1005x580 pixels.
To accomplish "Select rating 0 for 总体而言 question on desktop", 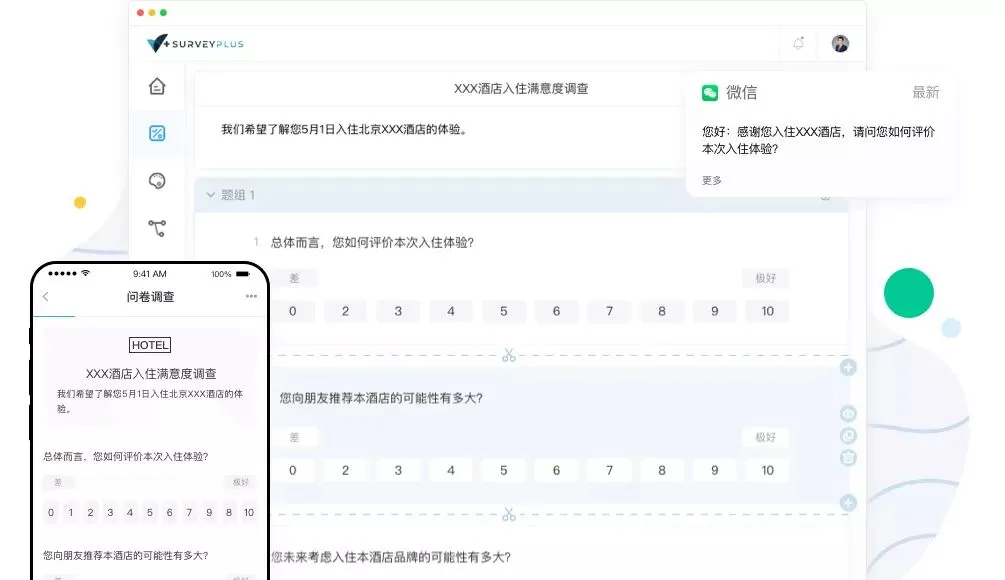I will [292, 311].
